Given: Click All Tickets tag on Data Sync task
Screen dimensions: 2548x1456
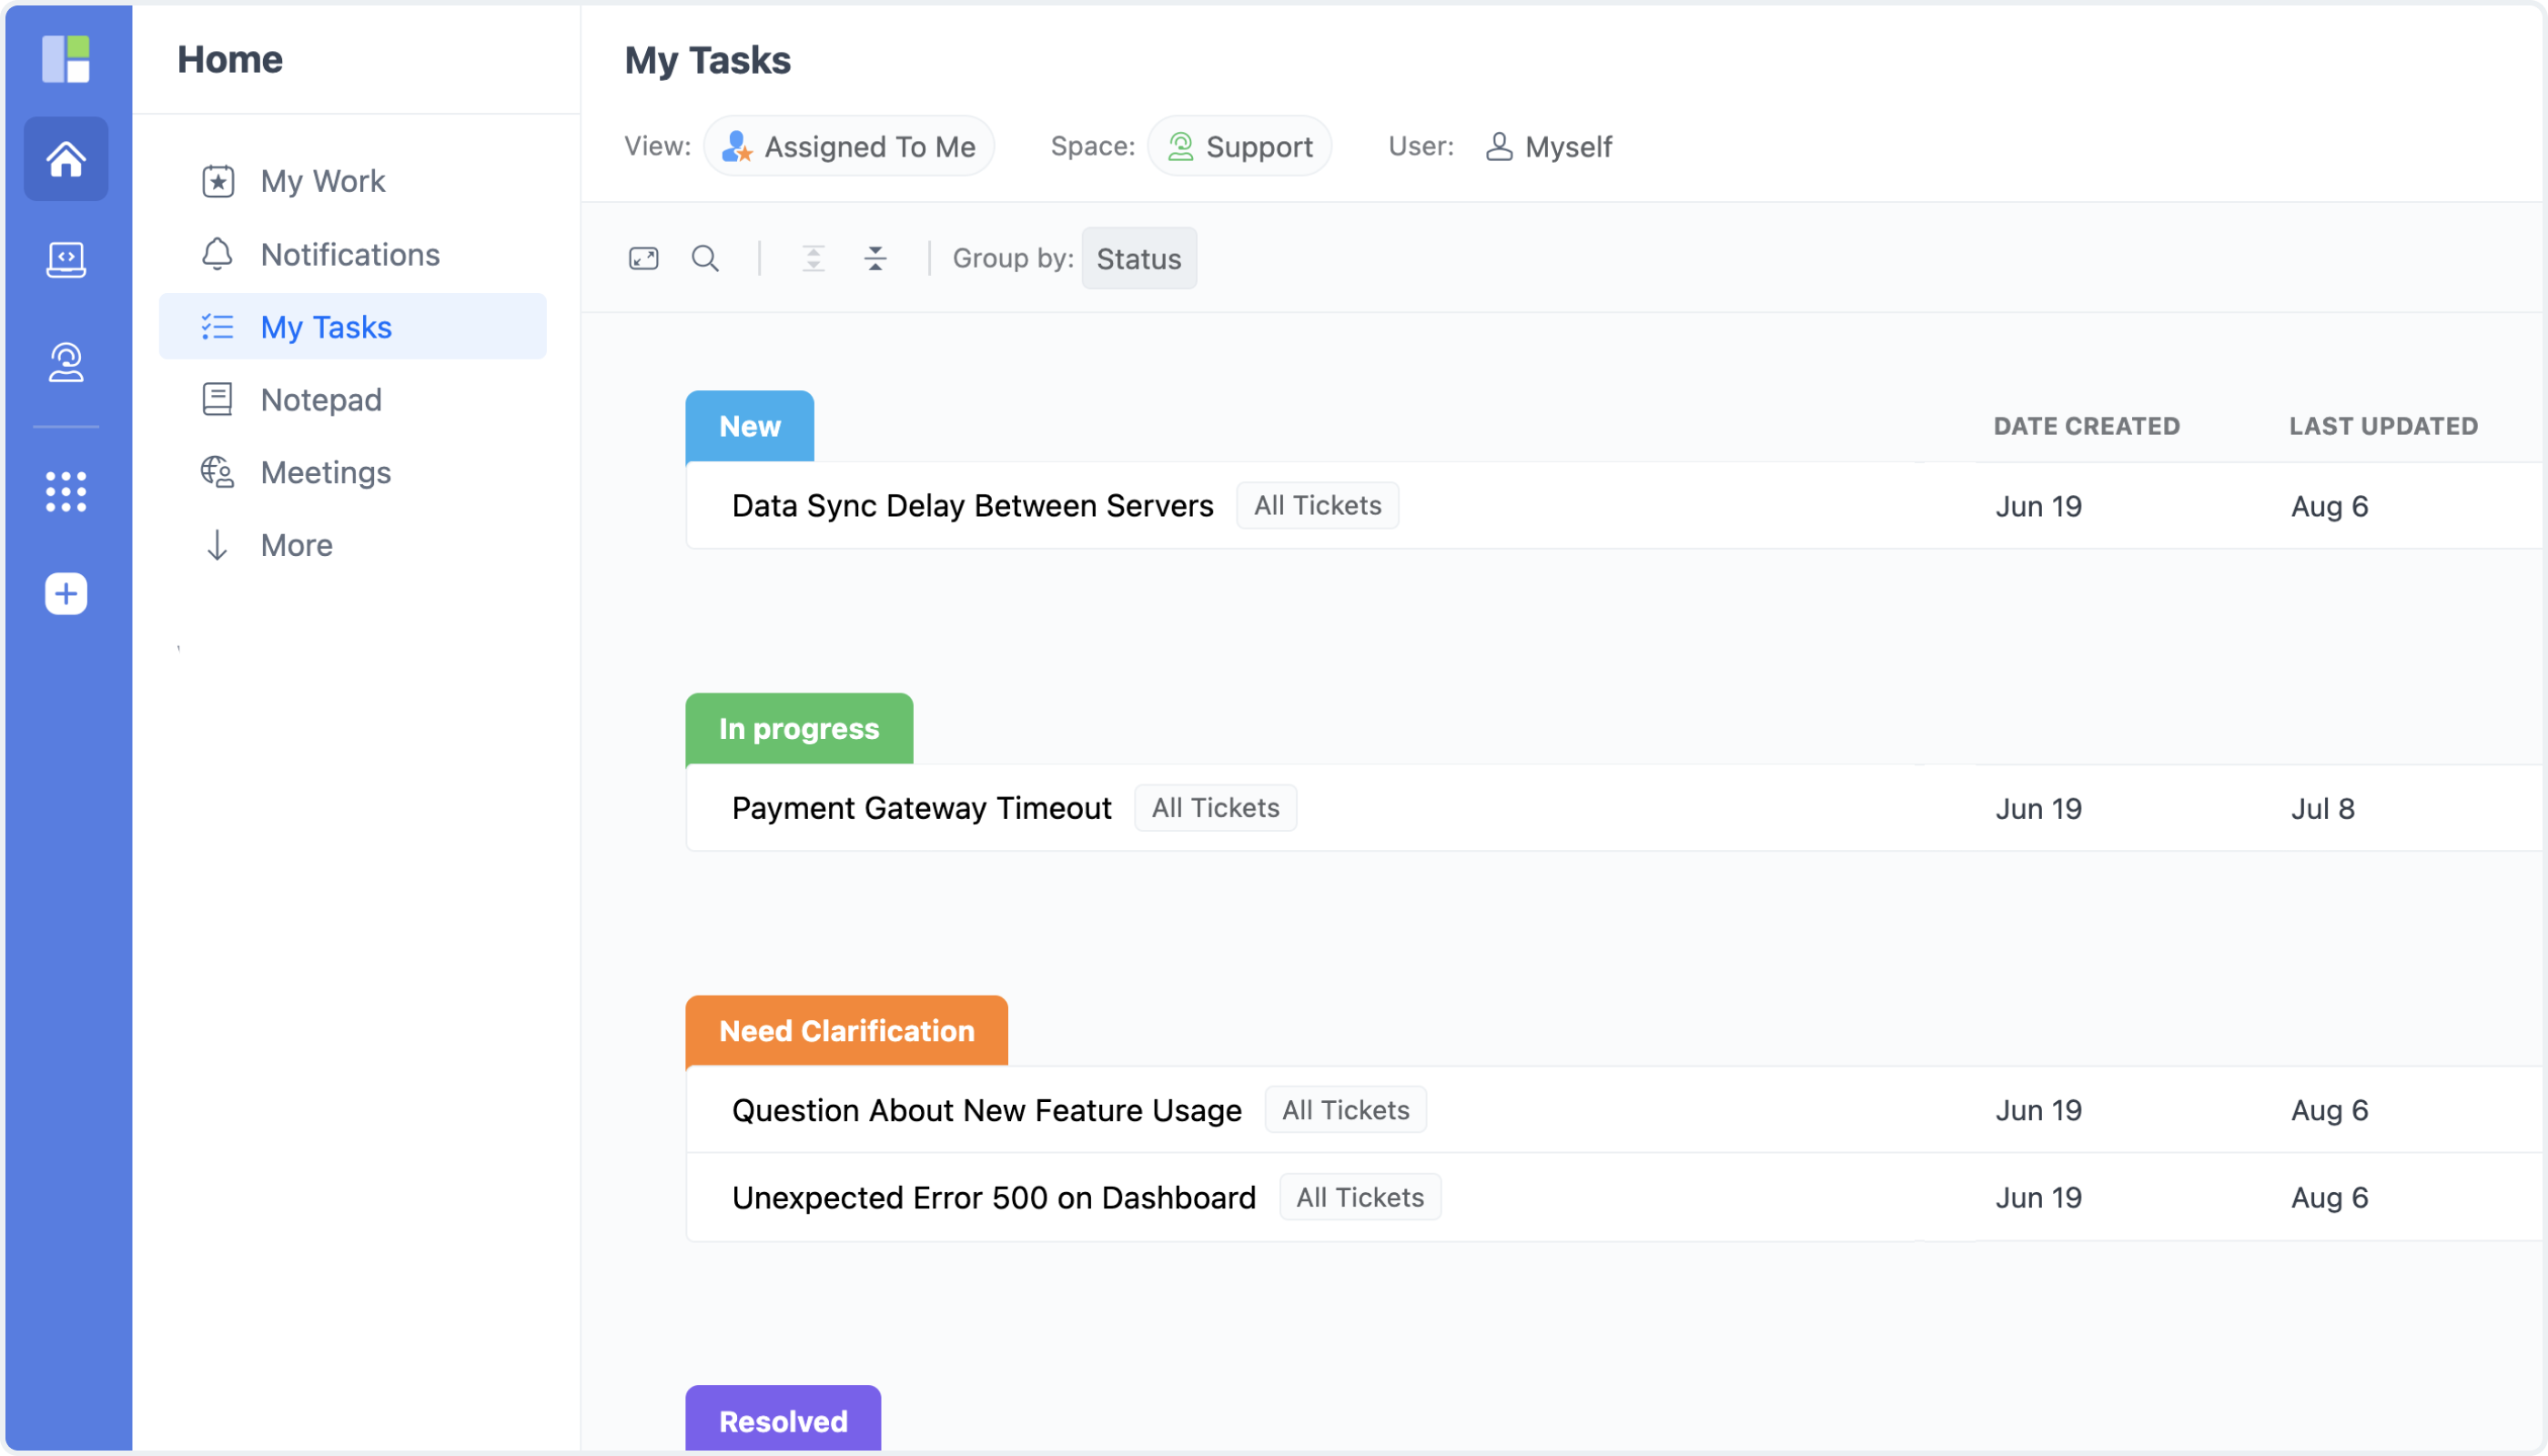Looking at the screenshot, I should point(1317,506).
